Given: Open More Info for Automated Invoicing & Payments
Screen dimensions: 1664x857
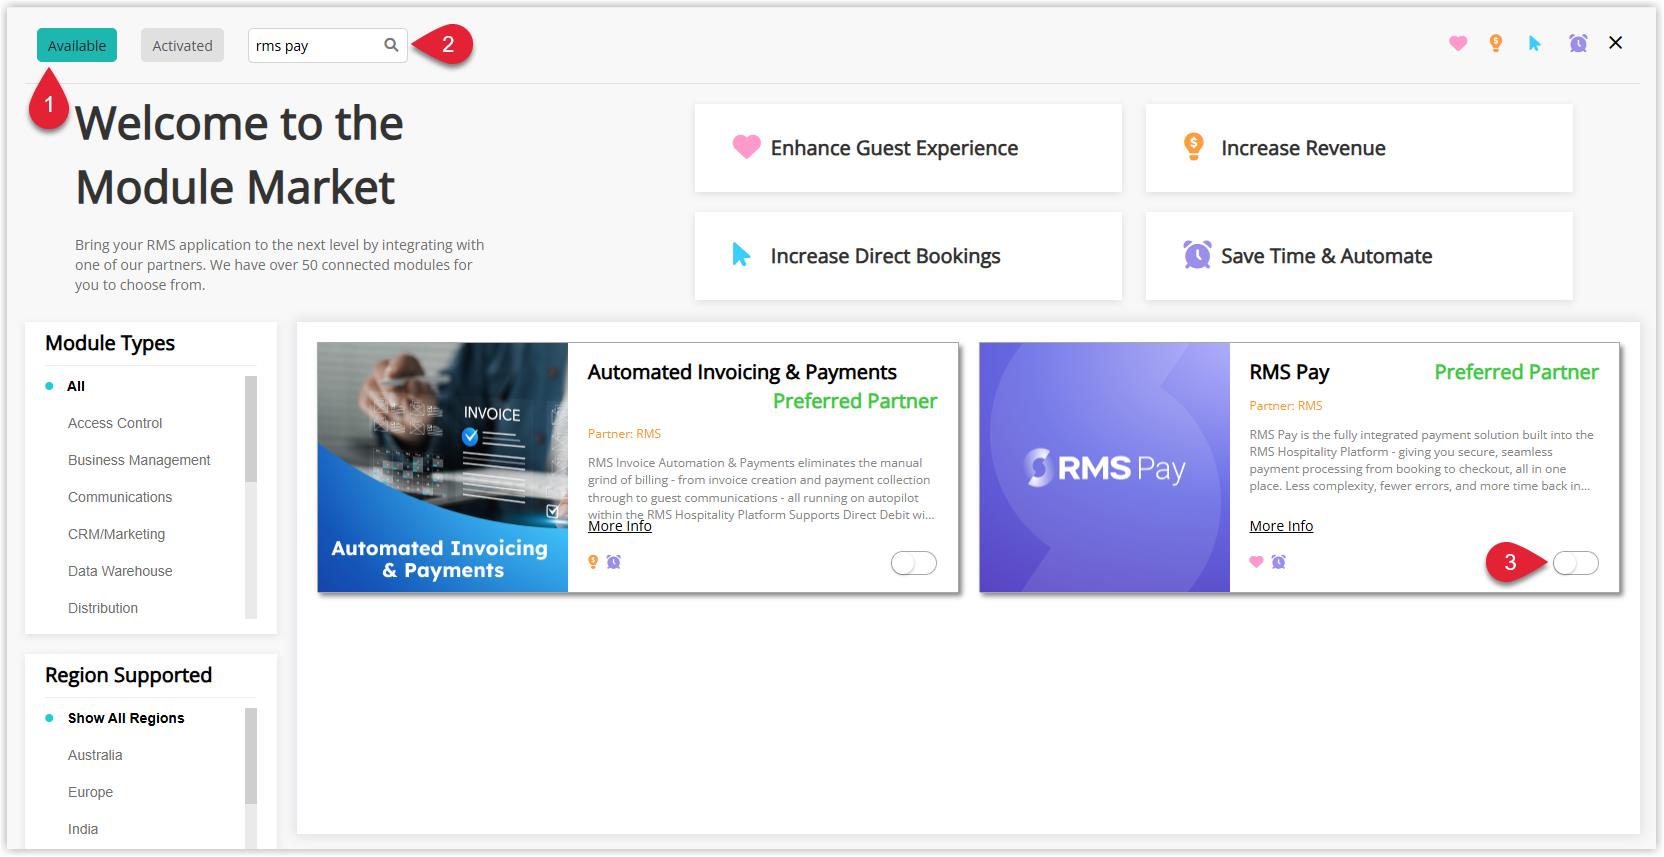Looking at the screenshot, I should (619, 526).
